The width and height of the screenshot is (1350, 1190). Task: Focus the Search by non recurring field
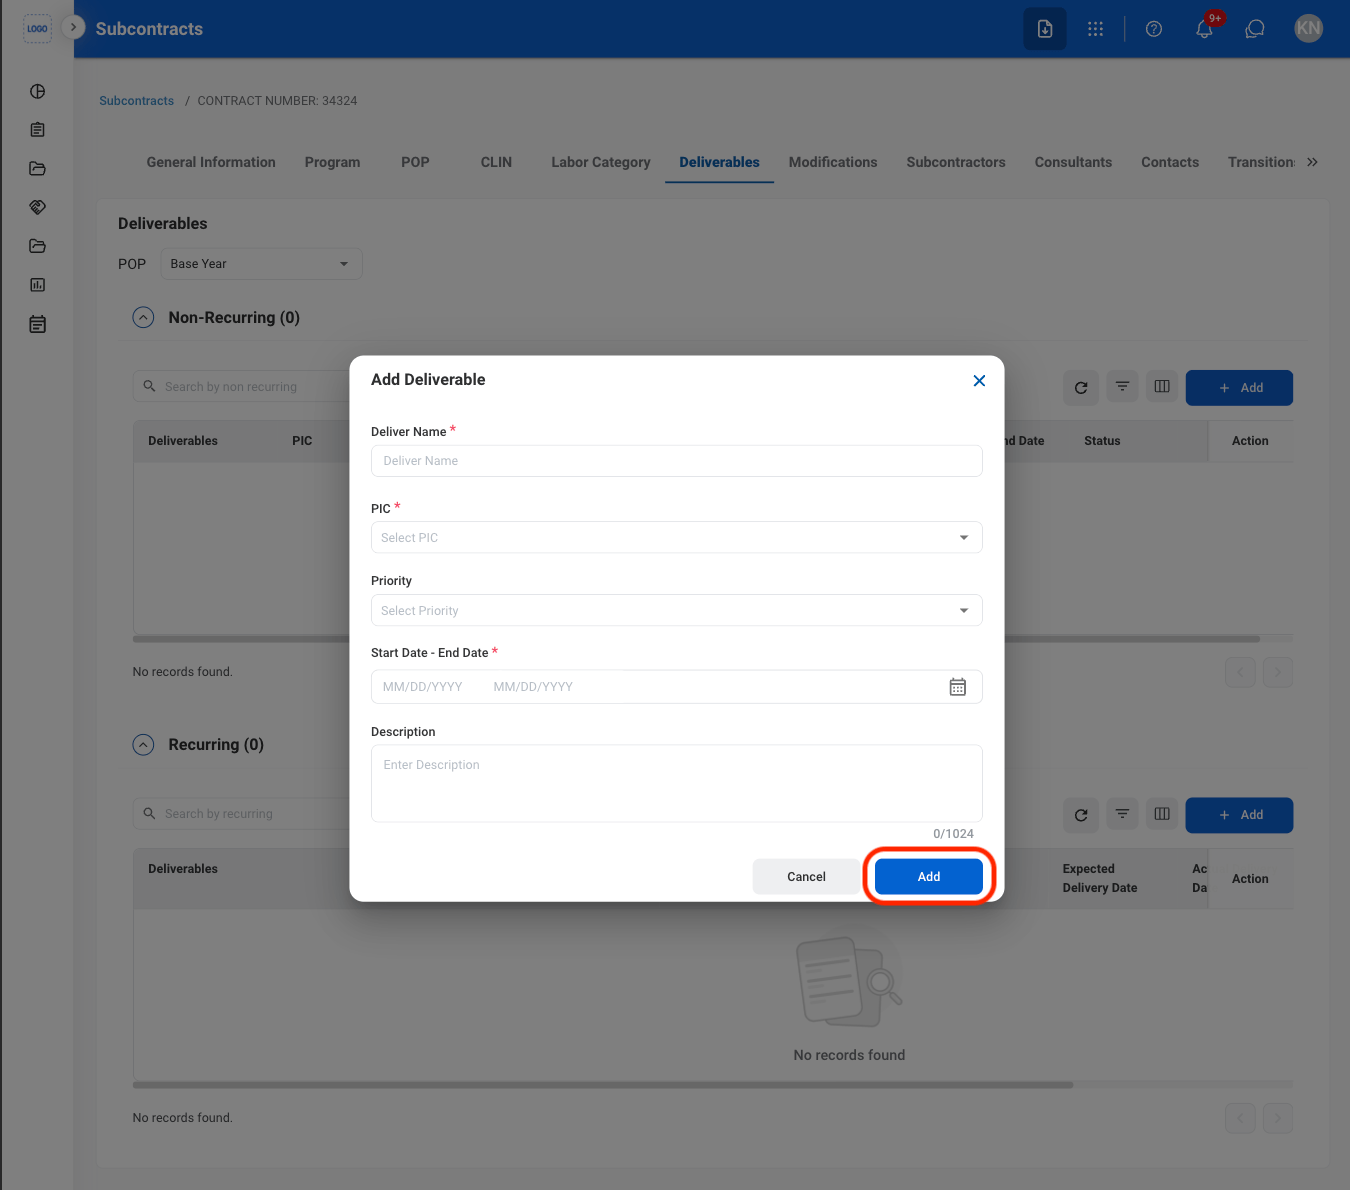[242, 387]
